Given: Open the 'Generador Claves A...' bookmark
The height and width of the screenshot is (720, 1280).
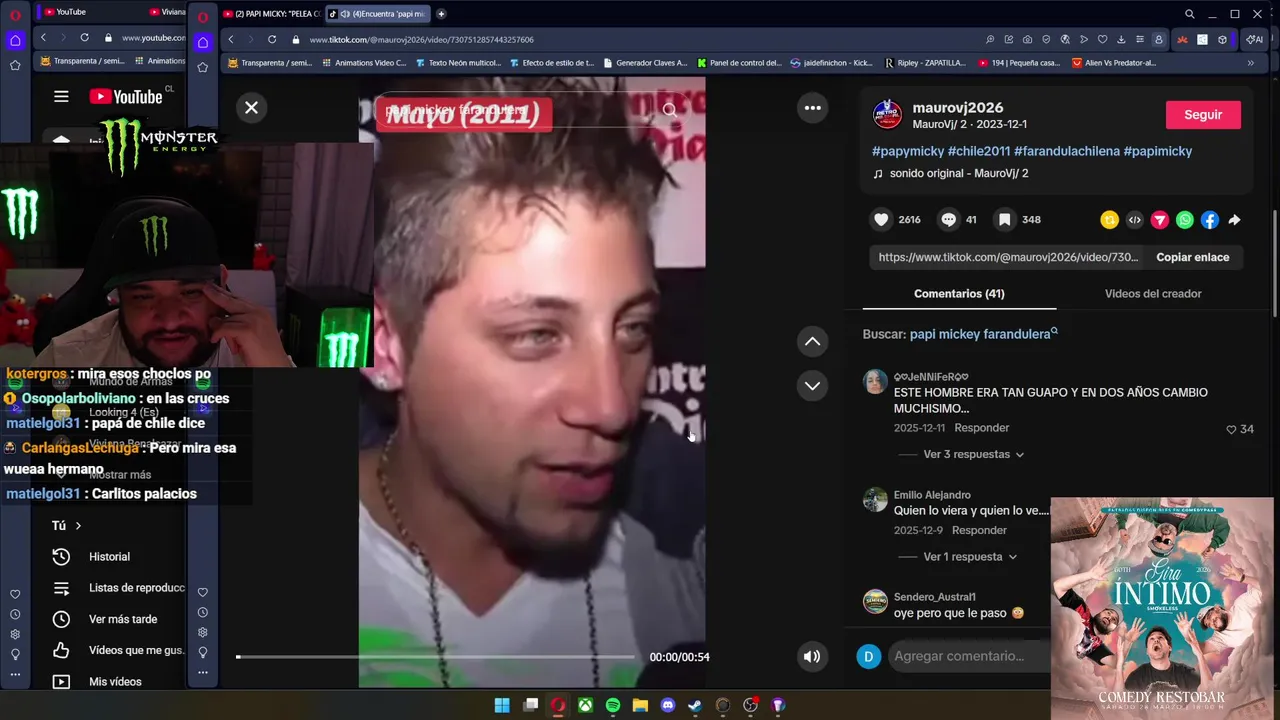Looking at the screenshot, I should coord(645,62).
